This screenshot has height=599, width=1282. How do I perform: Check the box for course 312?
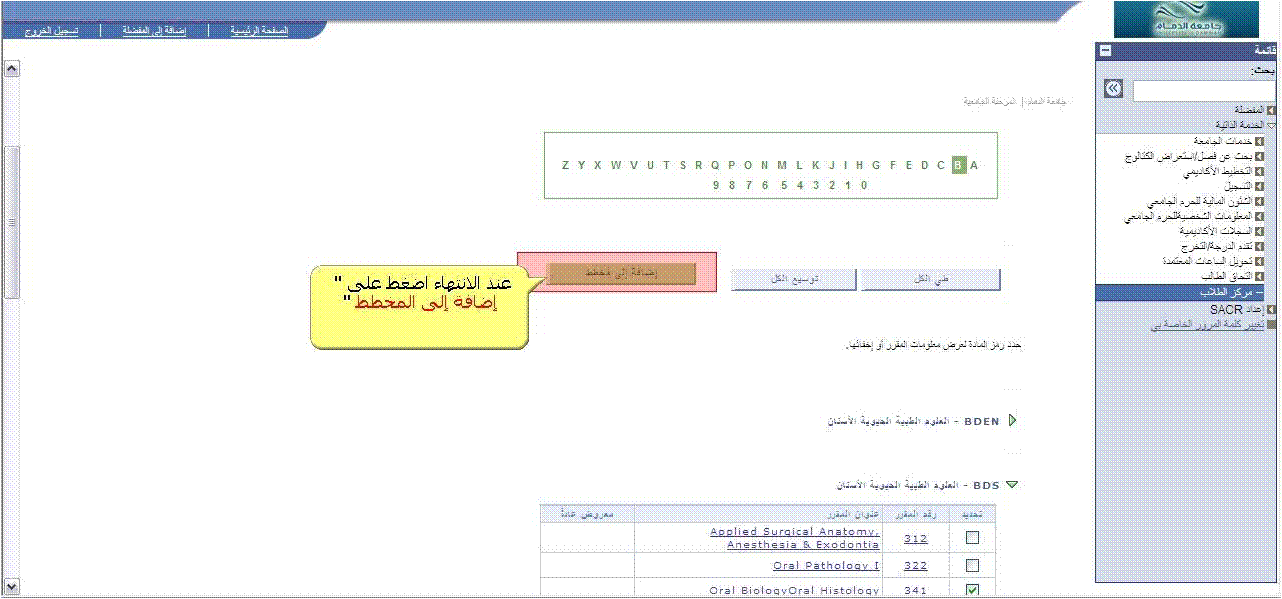(x=972, y=538)
